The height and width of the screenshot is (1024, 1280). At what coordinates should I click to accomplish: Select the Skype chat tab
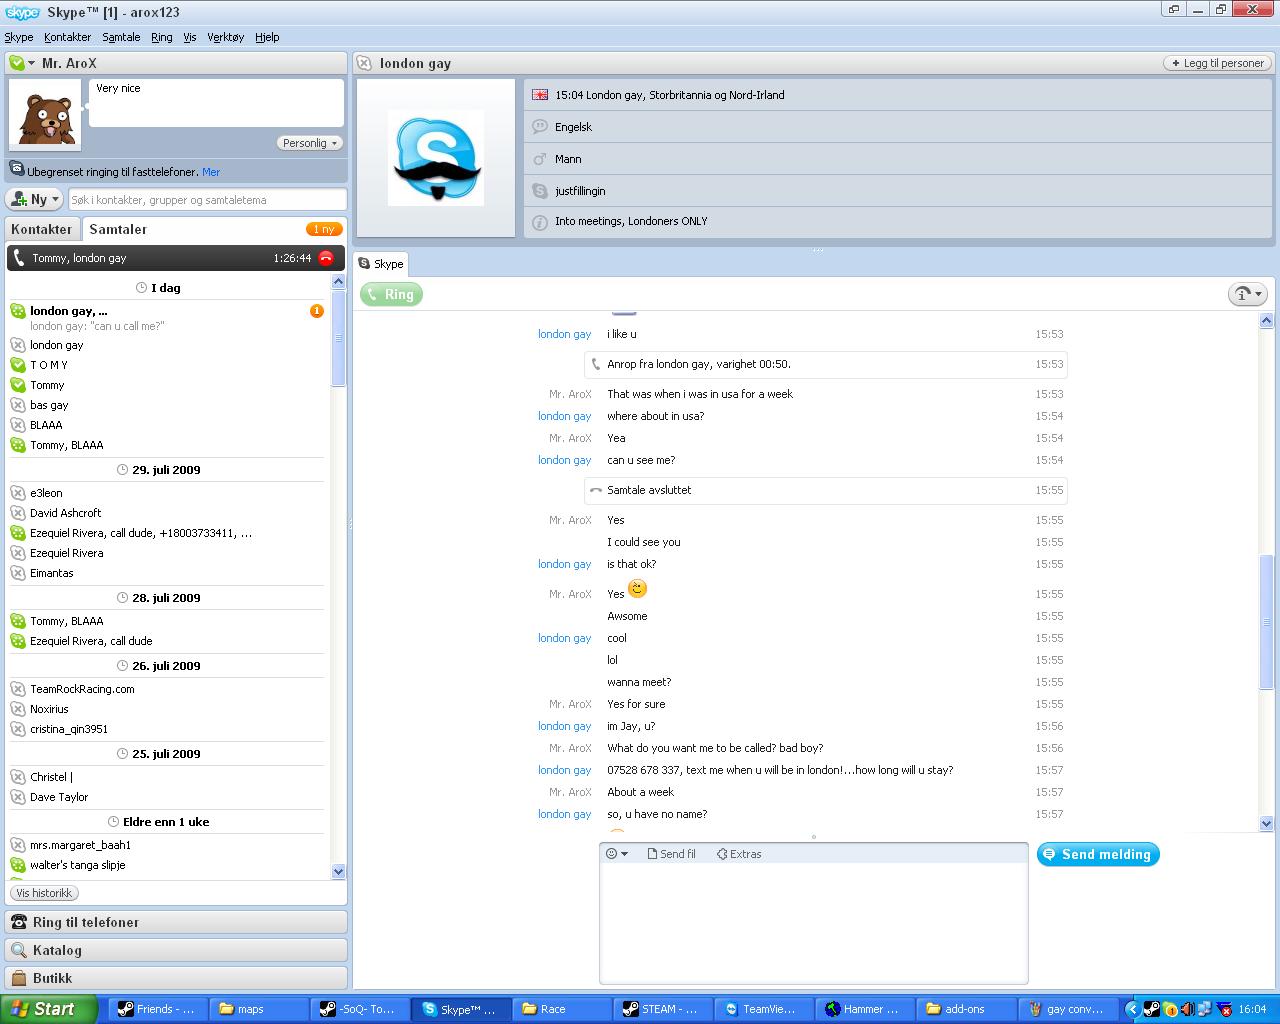pyautogui.click(x=381, y=264)
